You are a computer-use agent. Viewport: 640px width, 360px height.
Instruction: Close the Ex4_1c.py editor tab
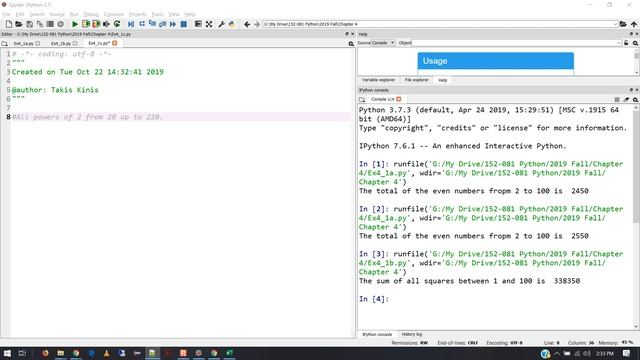click(x=115, y=43)
